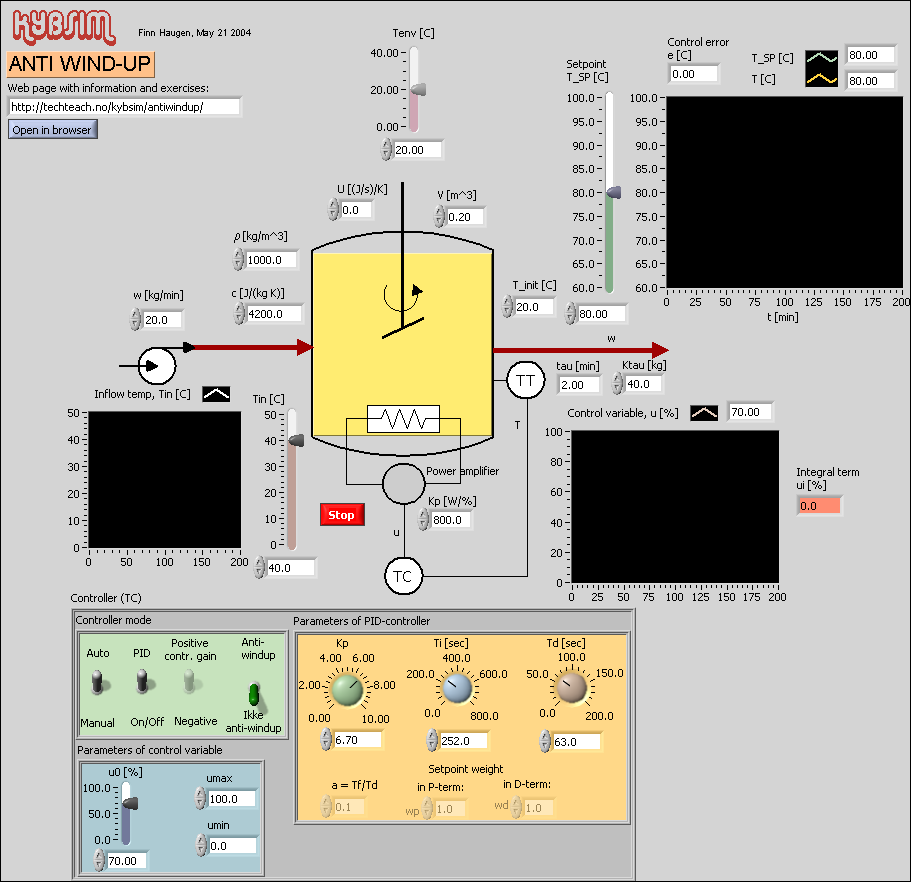Click the TC temperature controller circle
This screenshot has width=911, height=882.
click(x=404, y=575)
